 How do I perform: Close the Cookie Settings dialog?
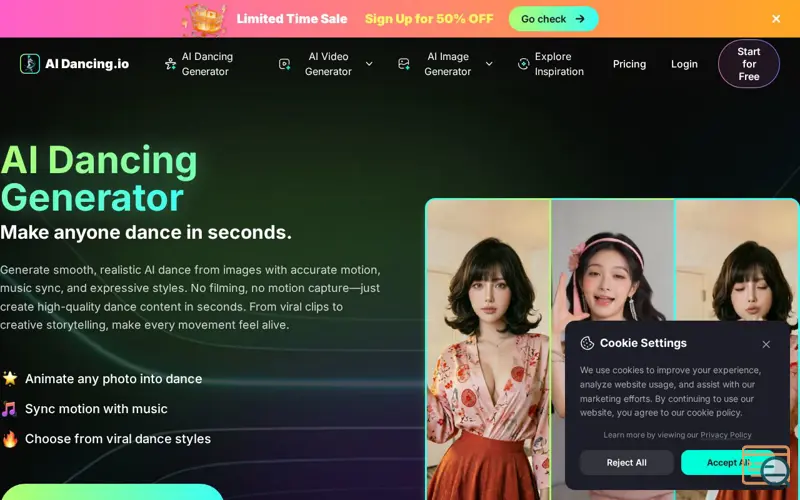(x=766, y=344)
